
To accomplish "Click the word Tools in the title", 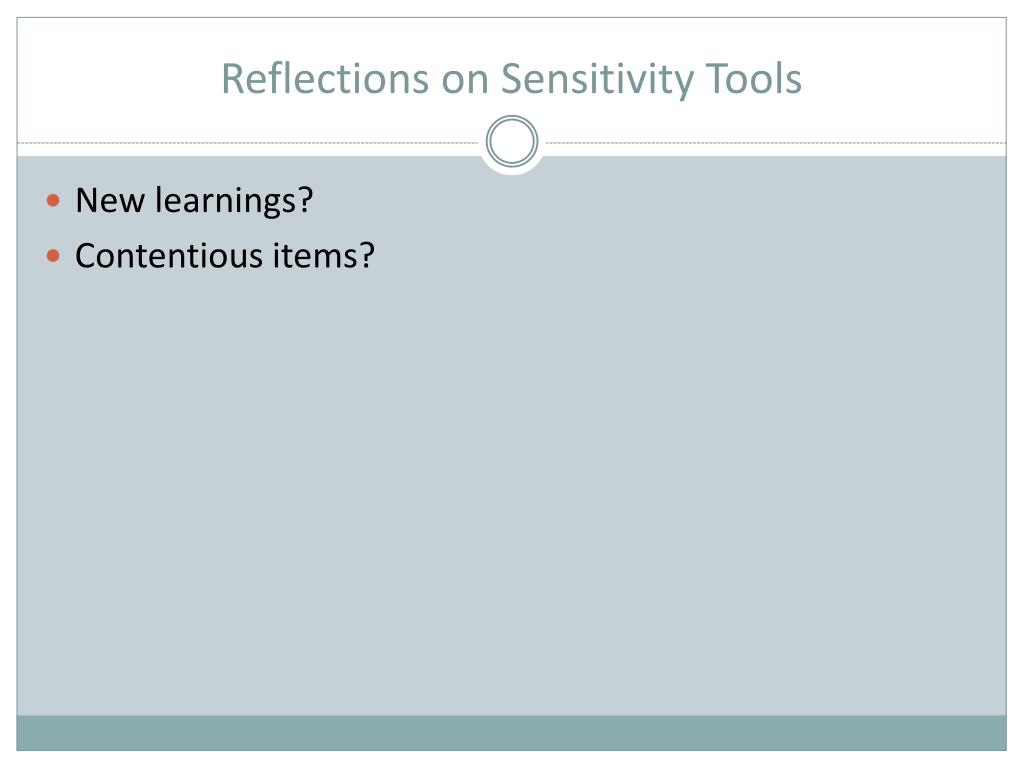I will coord(753,78).
